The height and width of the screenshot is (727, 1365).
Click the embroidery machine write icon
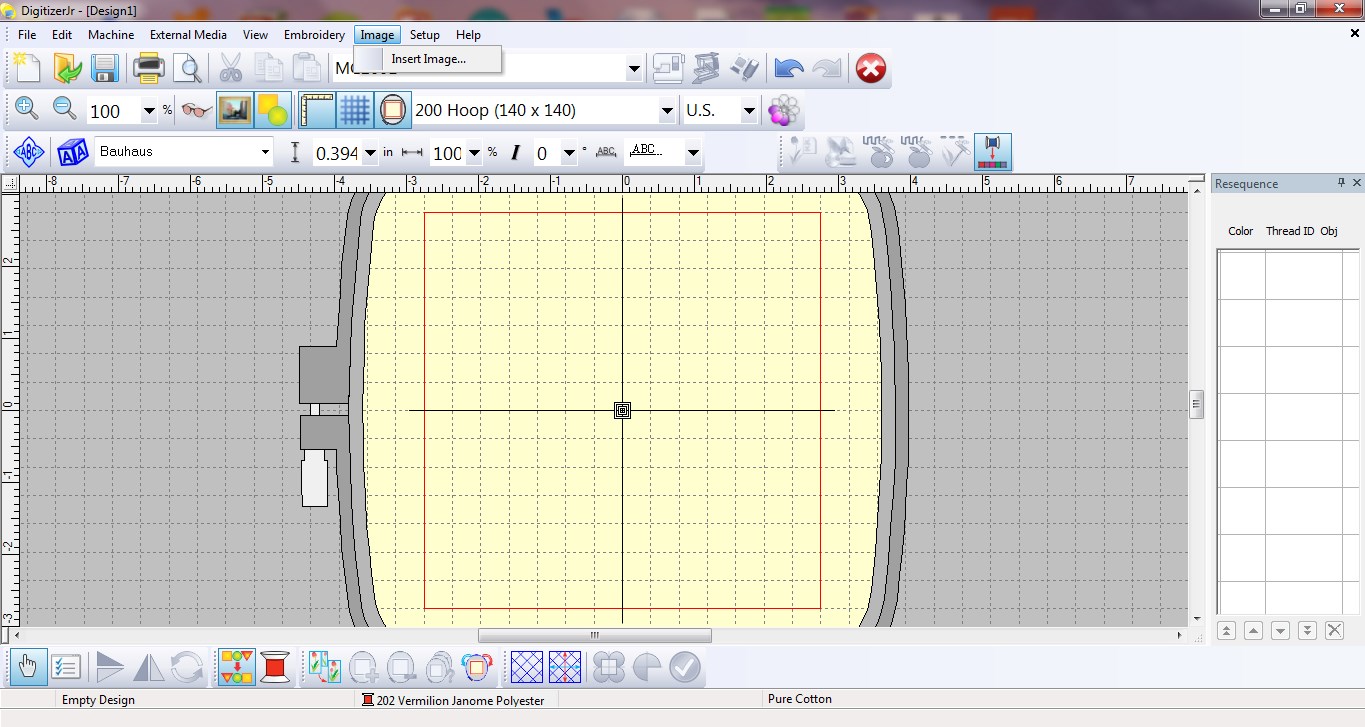coord(706,68)
